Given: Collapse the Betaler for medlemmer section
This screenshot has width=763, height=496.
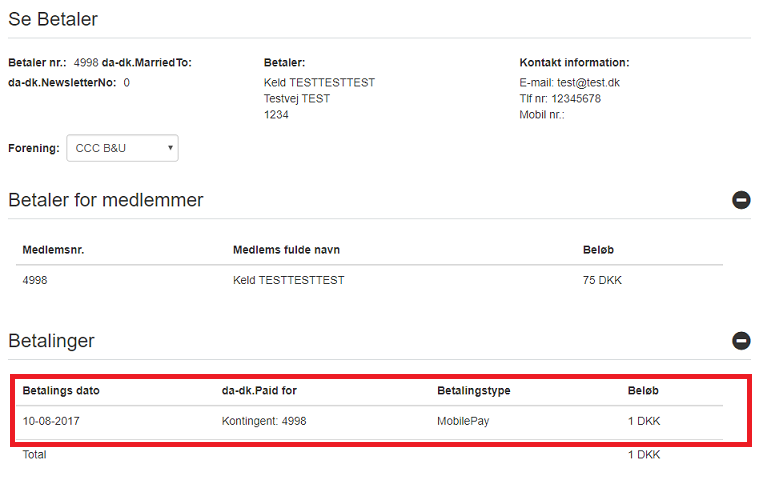Looking at the screenshot, I should (x=741, y=200).
